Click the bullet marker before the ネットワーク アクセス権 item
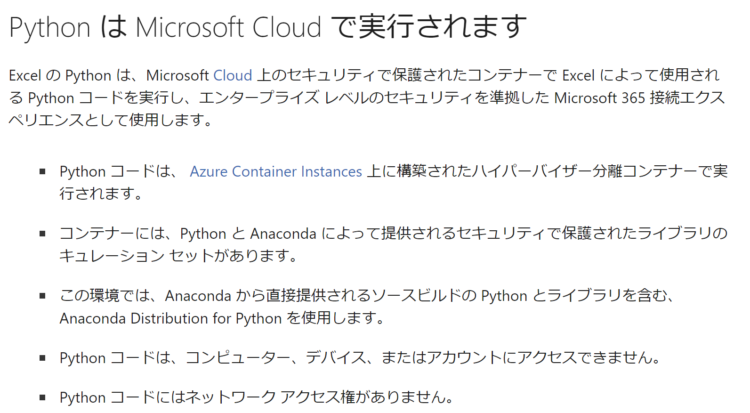Viewport: 750px width, 413px height. coord(43,397)
